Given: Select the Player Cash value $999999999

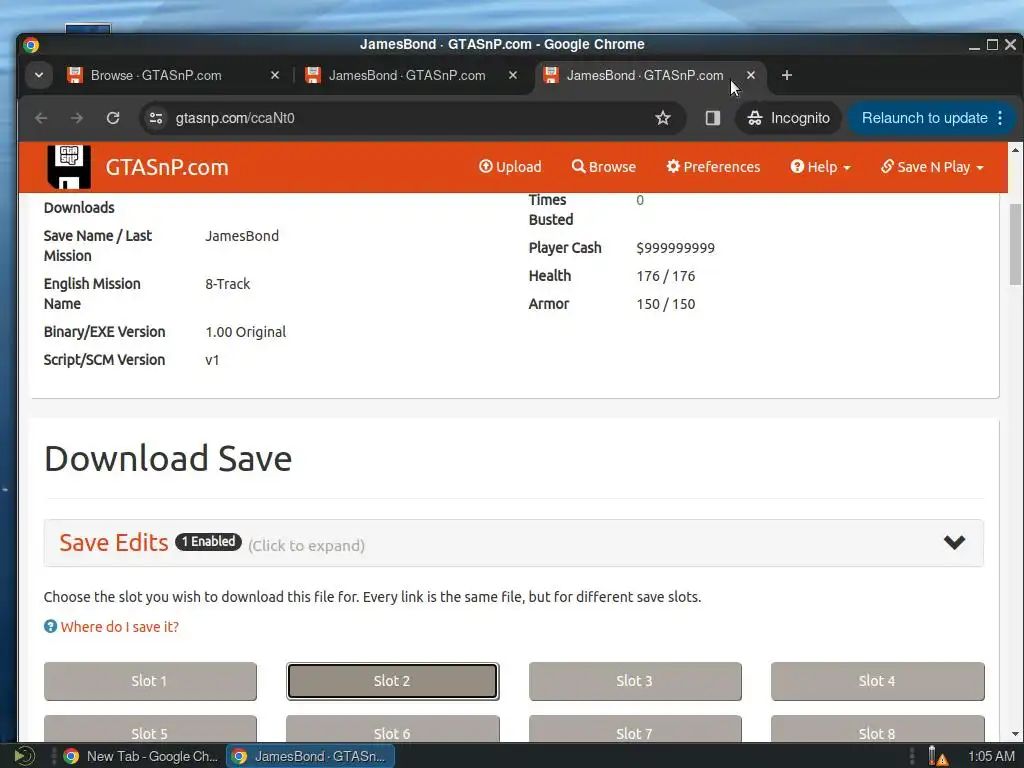Looking at the screenshot, I should click(675, 248).
